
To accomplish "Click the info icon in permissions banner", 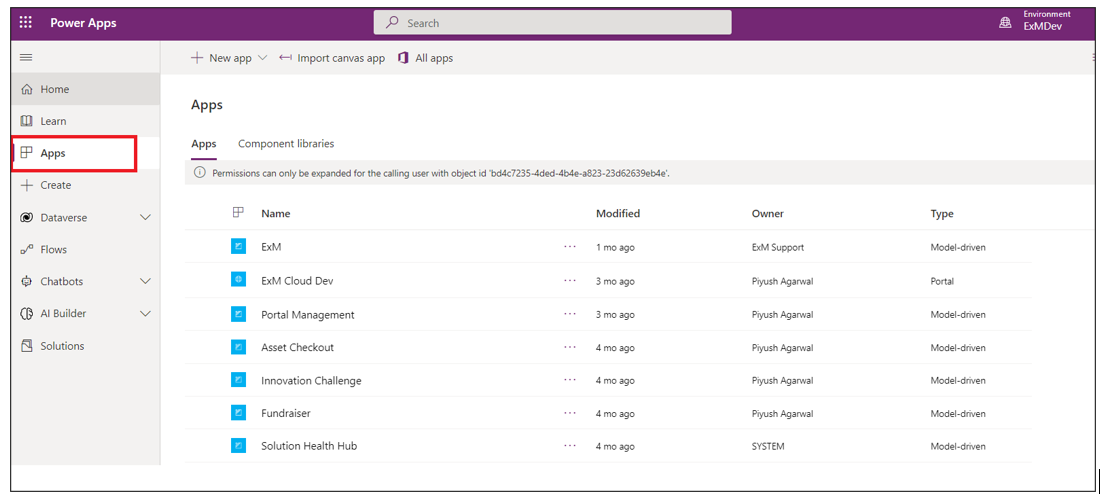I will click(200, 172).
